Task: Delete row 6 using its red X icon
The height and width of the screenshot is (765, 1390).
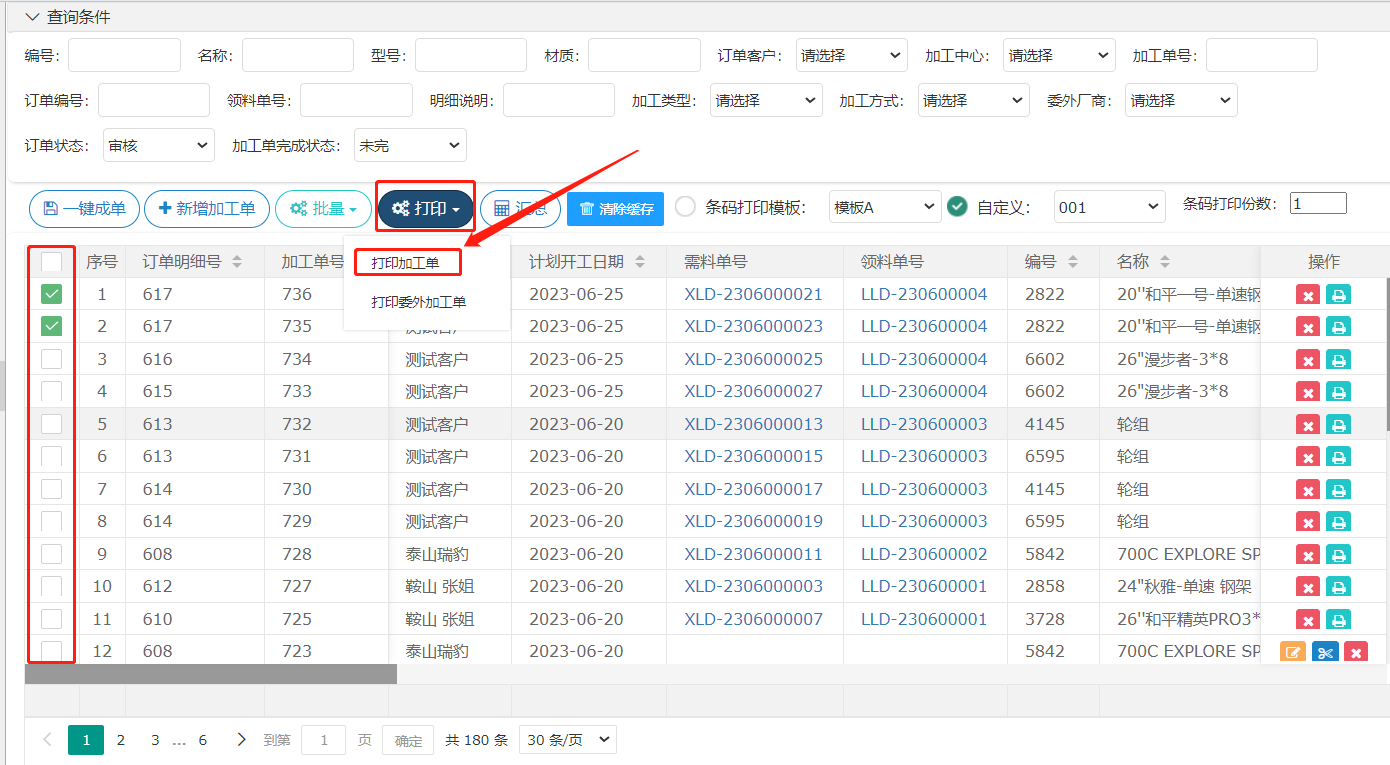Action: coord(1307,458)
